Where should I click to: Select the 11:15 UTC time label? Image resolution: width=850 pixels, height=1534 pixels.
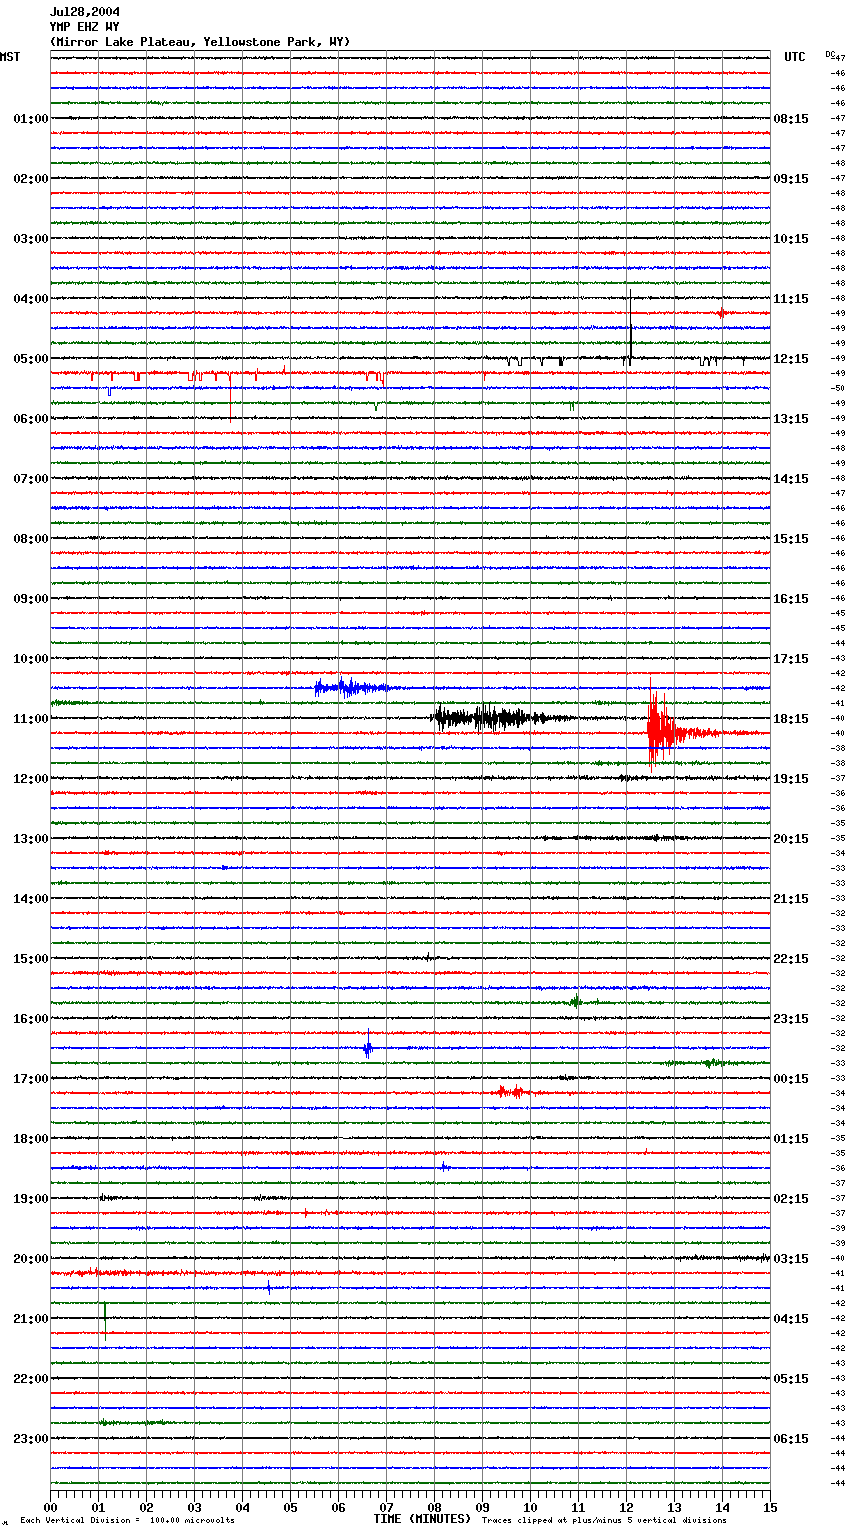(791, 299)
